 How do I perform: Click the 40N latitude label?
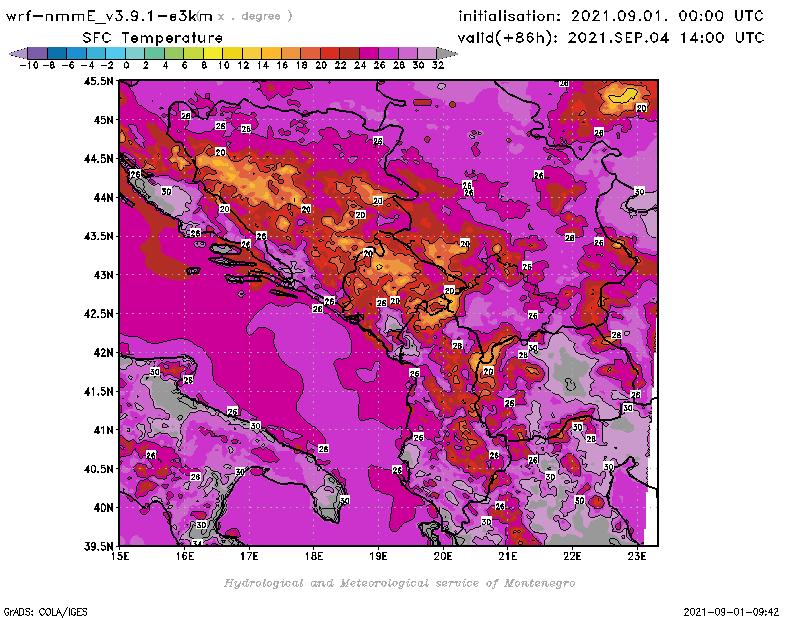click(103, 508)
